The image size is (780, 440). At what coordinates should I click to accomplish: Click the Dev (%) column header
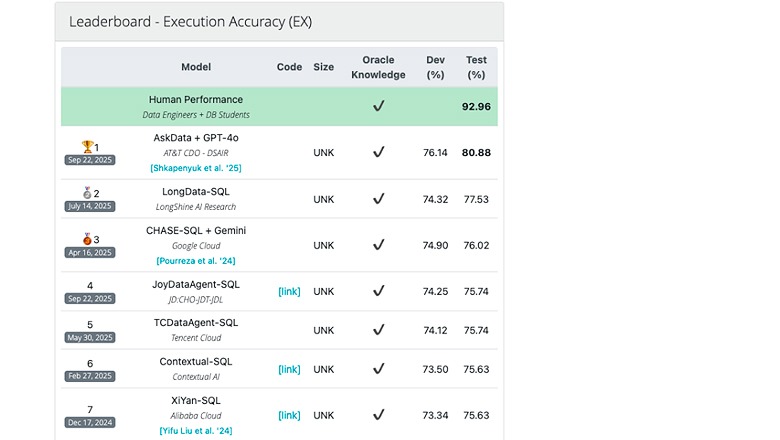pyautogui.click(x=435, y=67)
